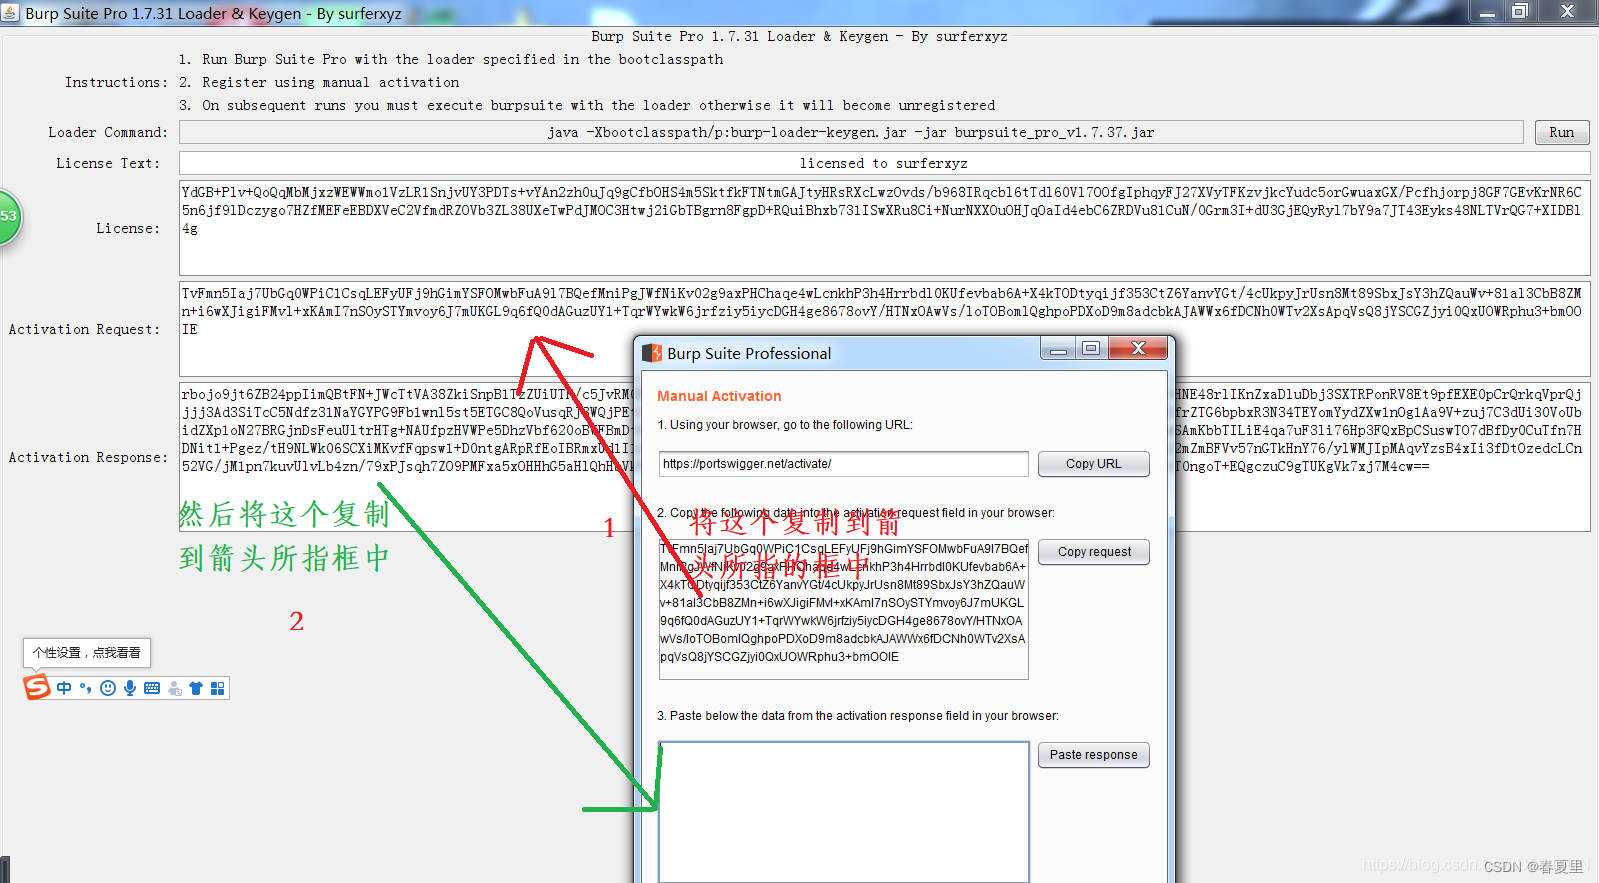Click the Burp Suite Professional dialog title icon
This screenshot has height=883, width=1599.
[652, 353]
